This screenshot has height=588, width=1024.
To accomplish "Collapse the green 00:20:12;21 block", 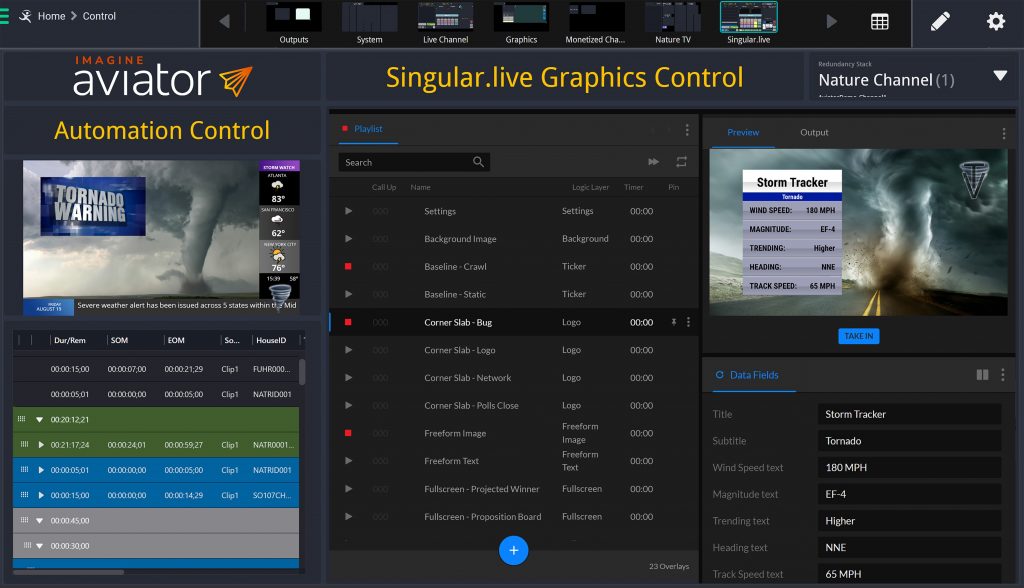I will point(39,419).
